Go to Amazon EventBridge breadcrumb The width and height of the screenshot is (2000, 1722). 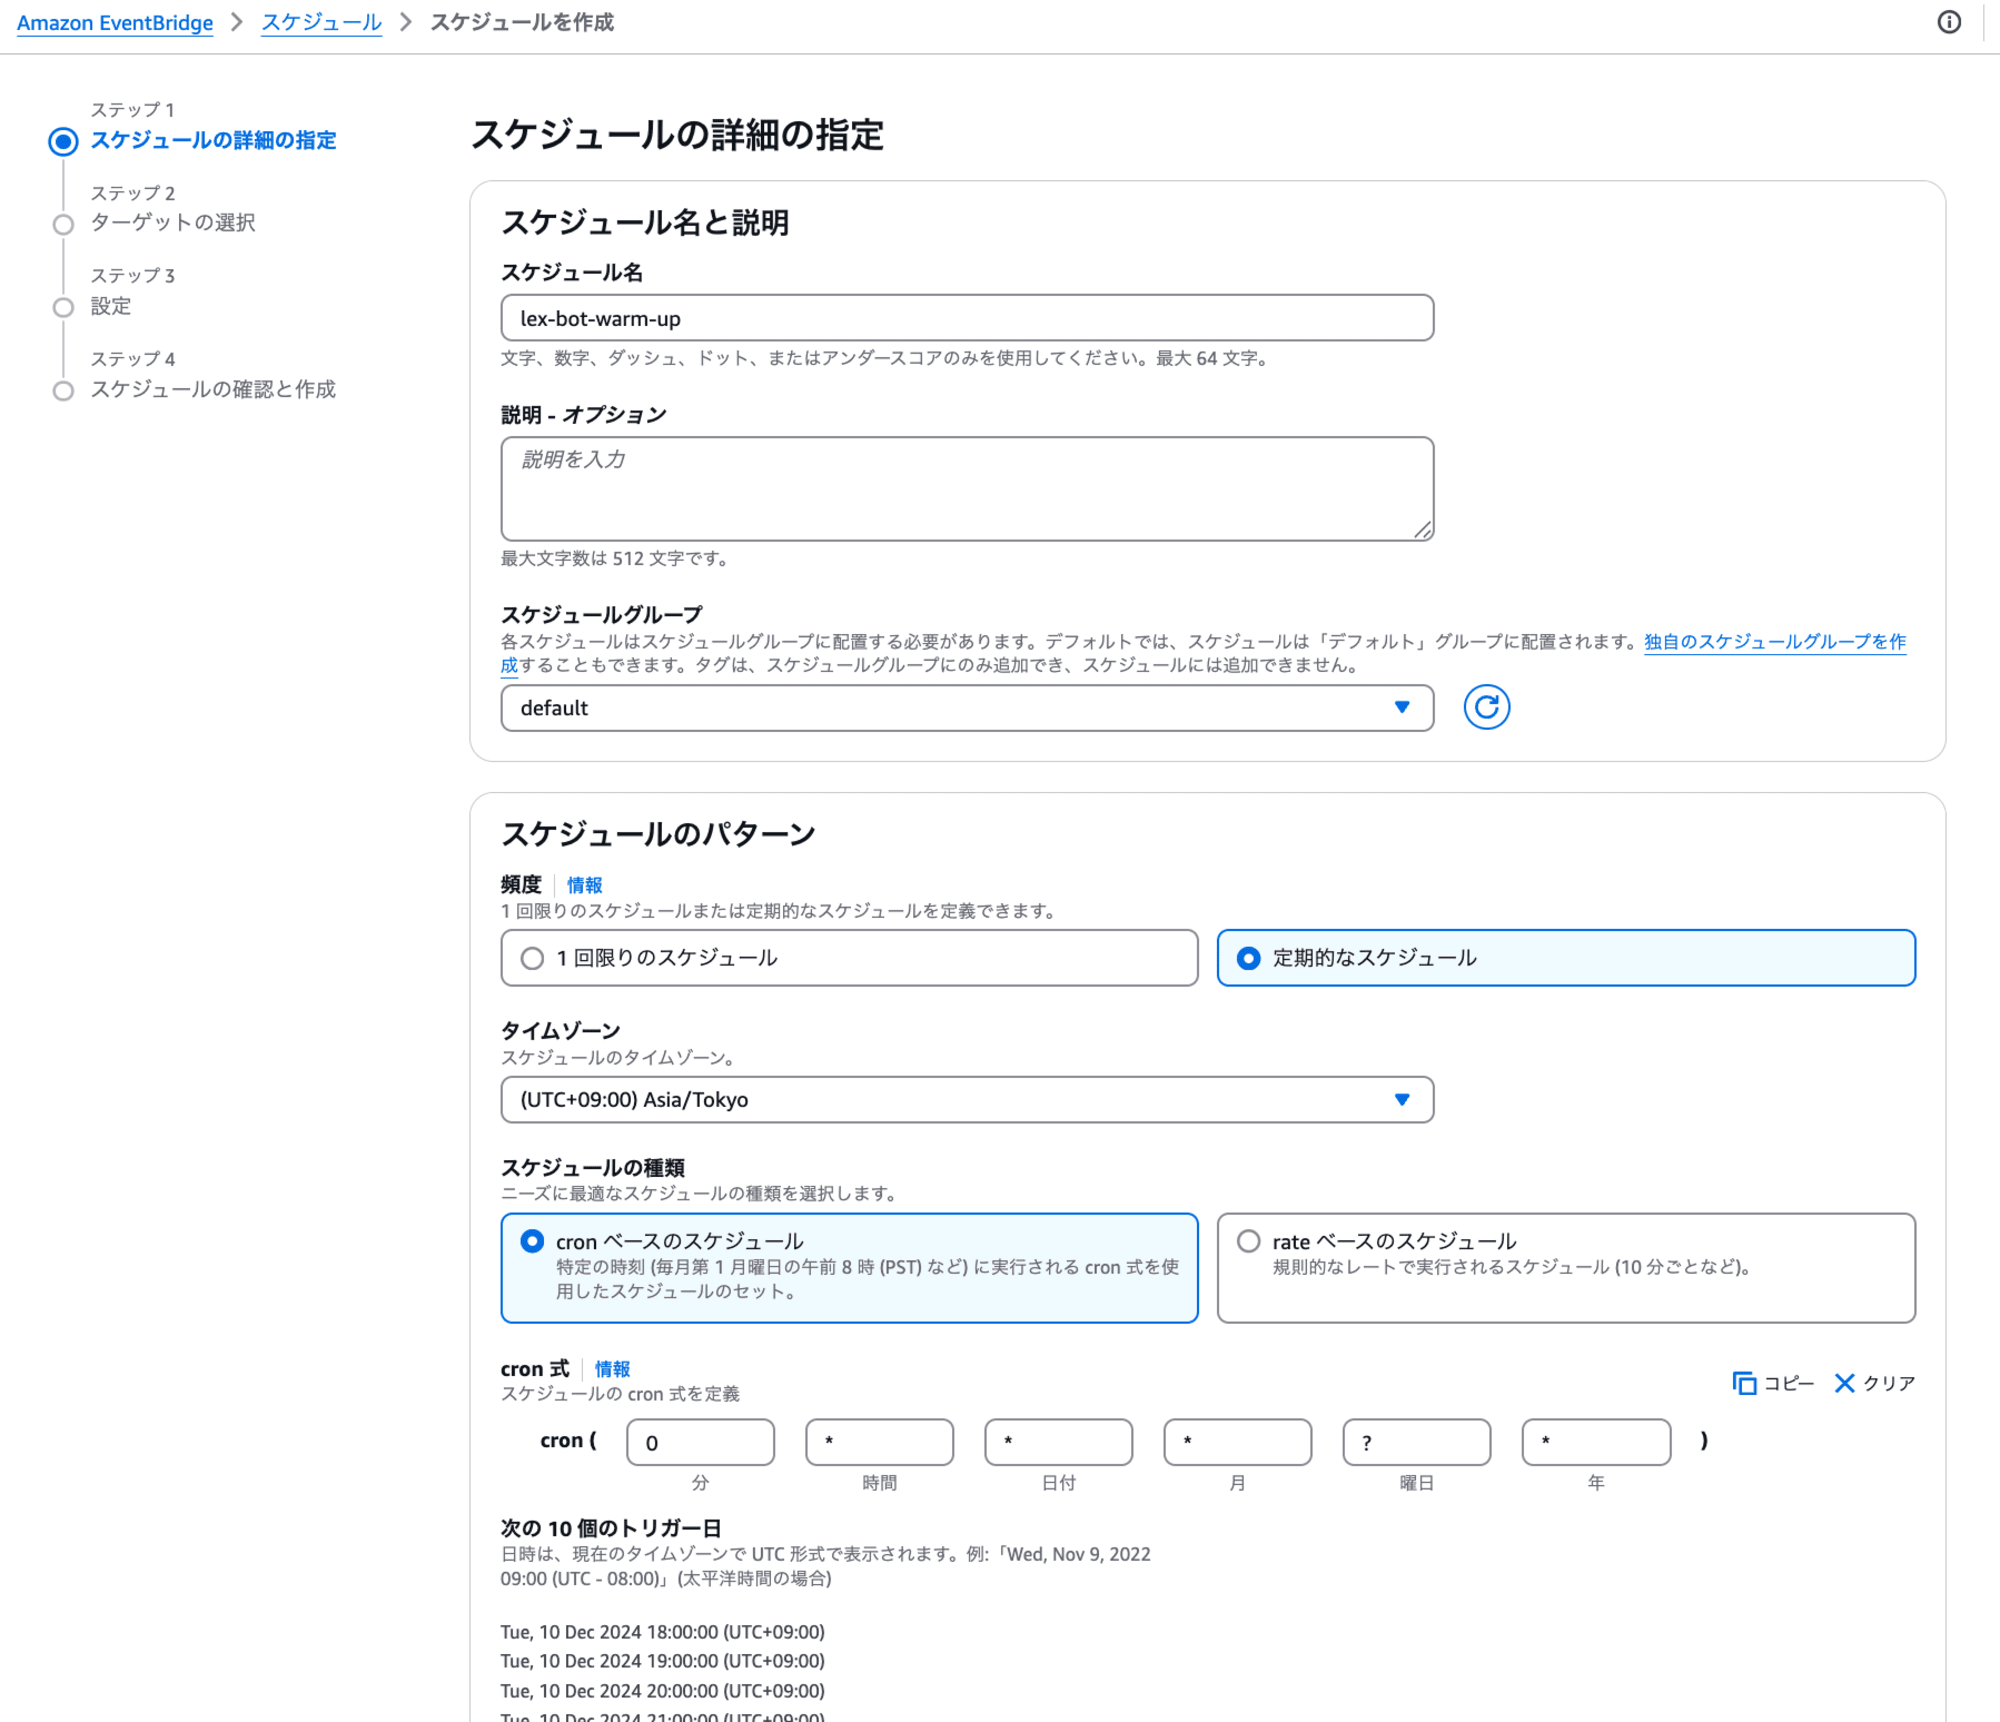(x=115, y=22)
